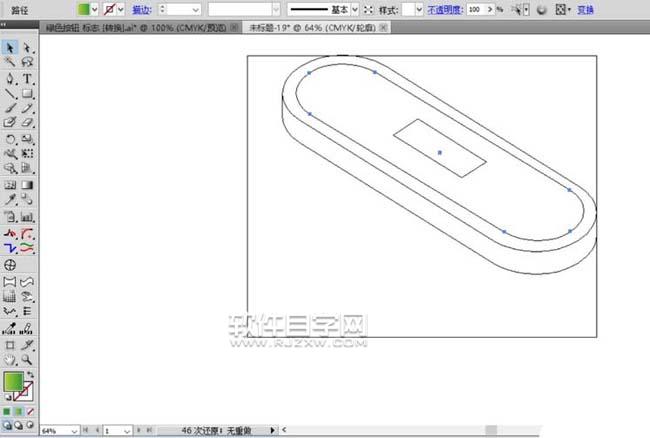The width and height of the screenshot is (650, 438).
Task: Expand the zoom level dropdown at 64%
Action: tap(73, 430)
